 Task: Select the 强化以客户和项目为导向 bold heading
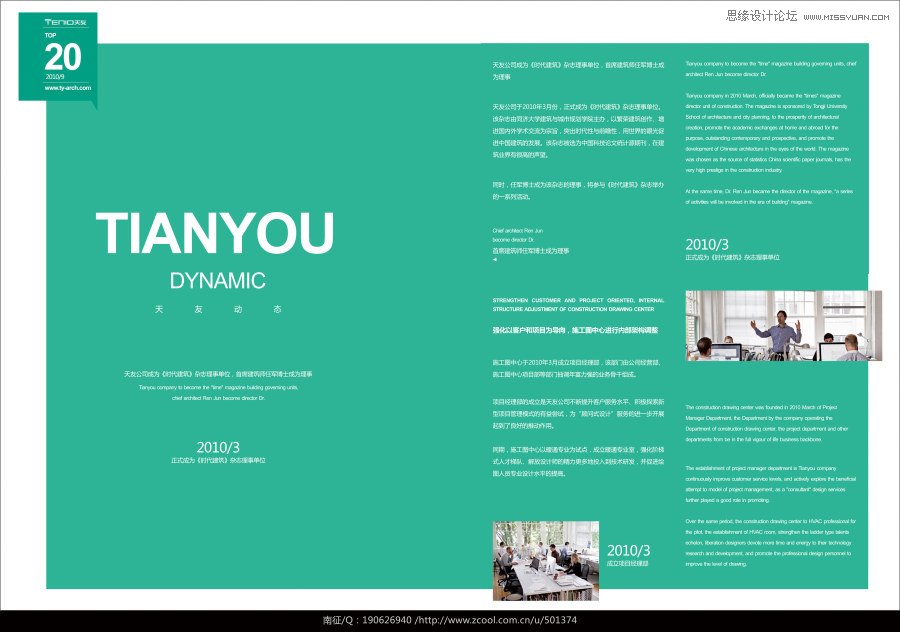click(x=575, y=330)
